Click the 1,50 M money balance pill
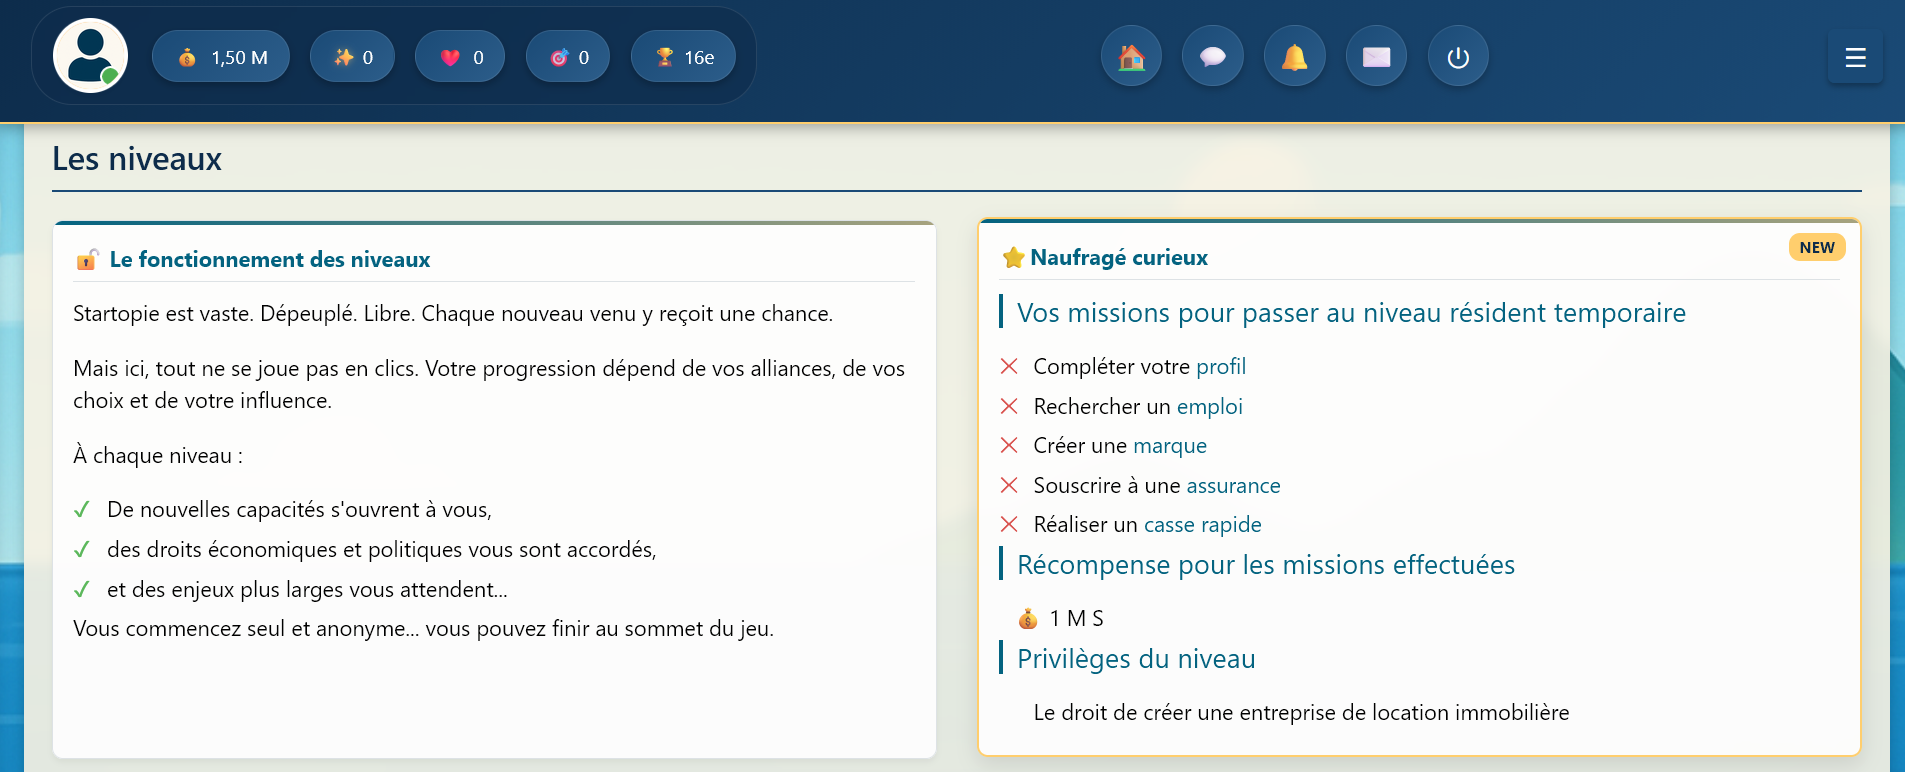The image size is (1905, 772). 221,57
